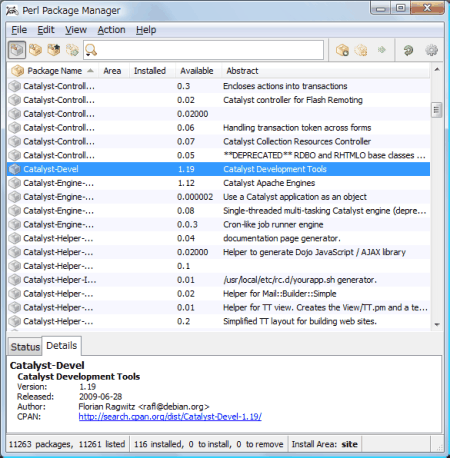Open the Catalyst-Devel CPAN search link
The height and width of the screenshot is (458, 450).
[x=170, y=416]
